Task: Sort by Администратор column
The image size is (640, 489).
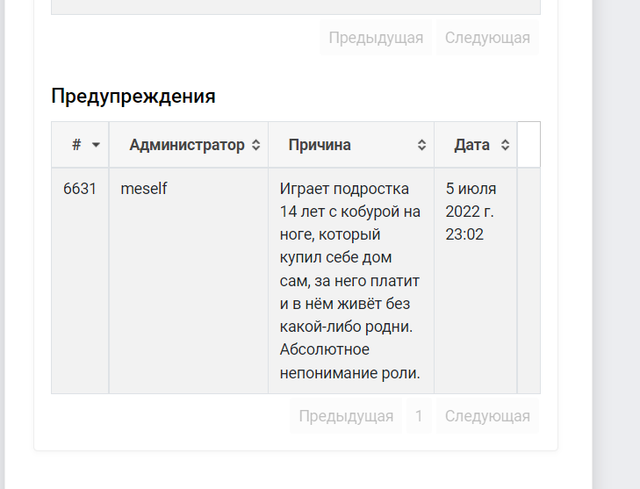Action: (189, 144)
